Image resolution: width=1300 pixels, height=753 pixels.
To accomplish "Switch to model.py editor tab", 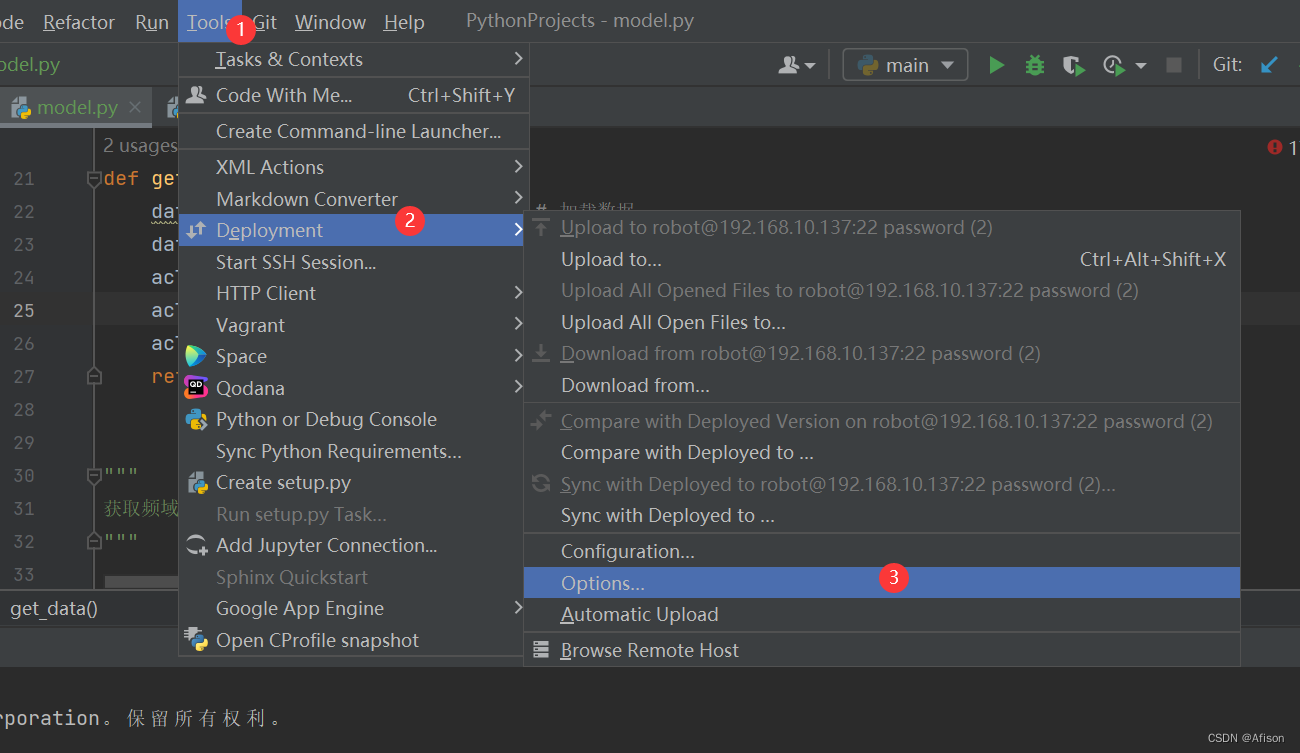I will [77, 108].
